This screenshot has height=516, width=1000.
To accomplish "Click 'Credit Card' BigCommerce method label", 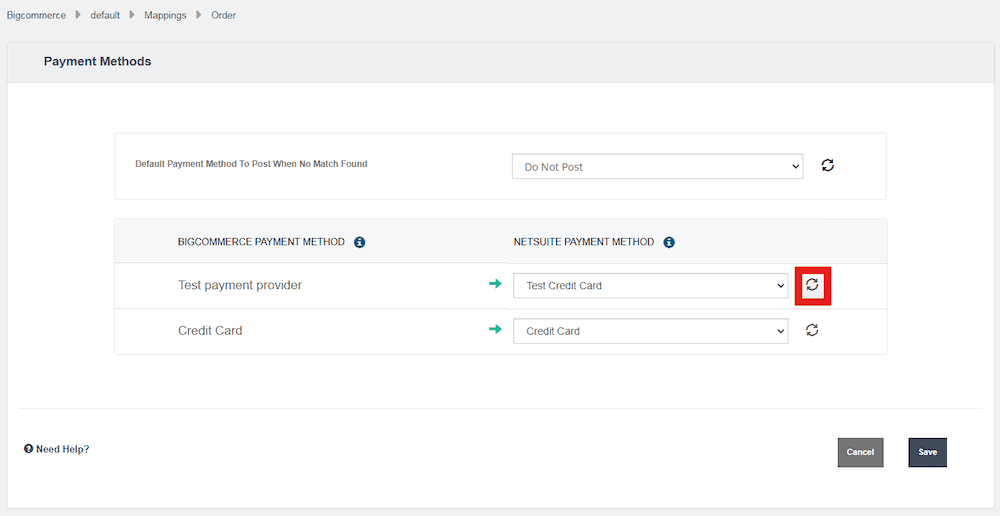I will point(210,331).
